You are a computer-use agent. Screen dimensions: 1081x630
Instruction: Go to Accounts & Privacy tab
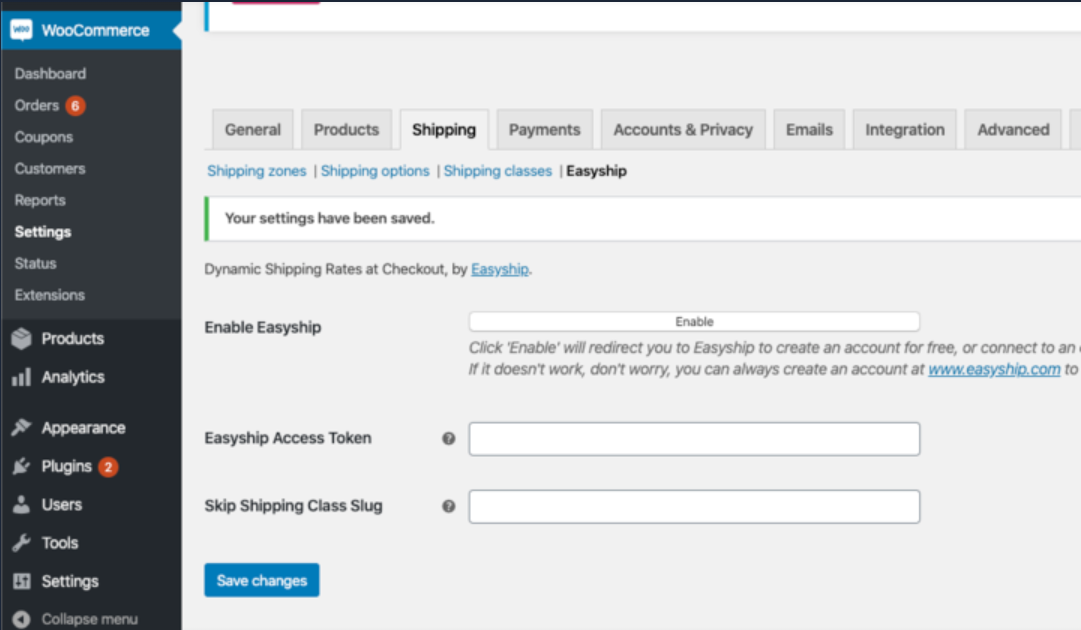[x=683, y=129]
